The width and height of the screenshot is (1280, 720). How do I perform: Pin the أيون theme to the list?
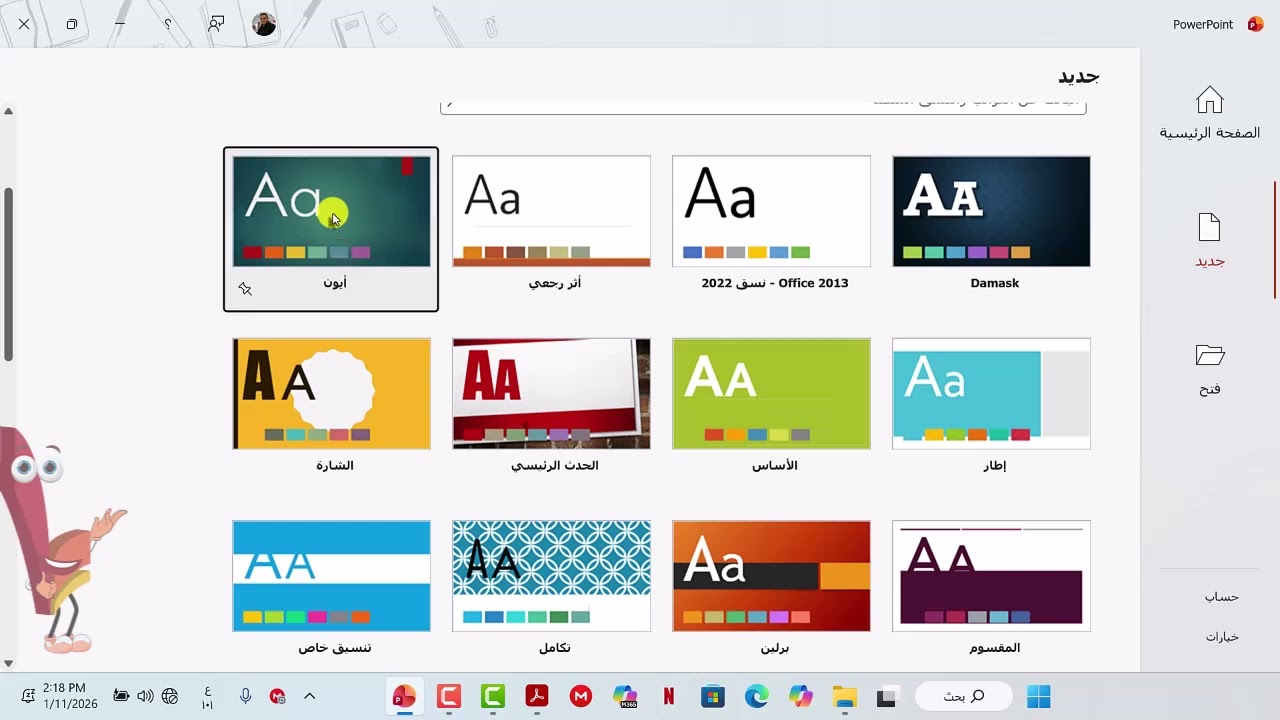coord(245,289)
